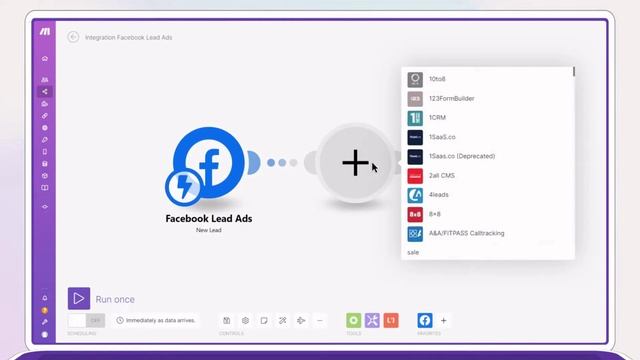
Task: Open the orange Text parser icon
Action: pos(391,320)
